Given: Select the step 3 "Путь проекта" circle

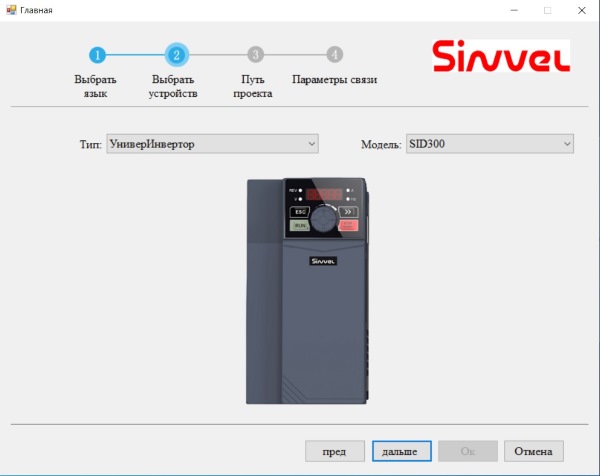Looking at the screenshot, I should pyautogui.click(x=255, y=55).
